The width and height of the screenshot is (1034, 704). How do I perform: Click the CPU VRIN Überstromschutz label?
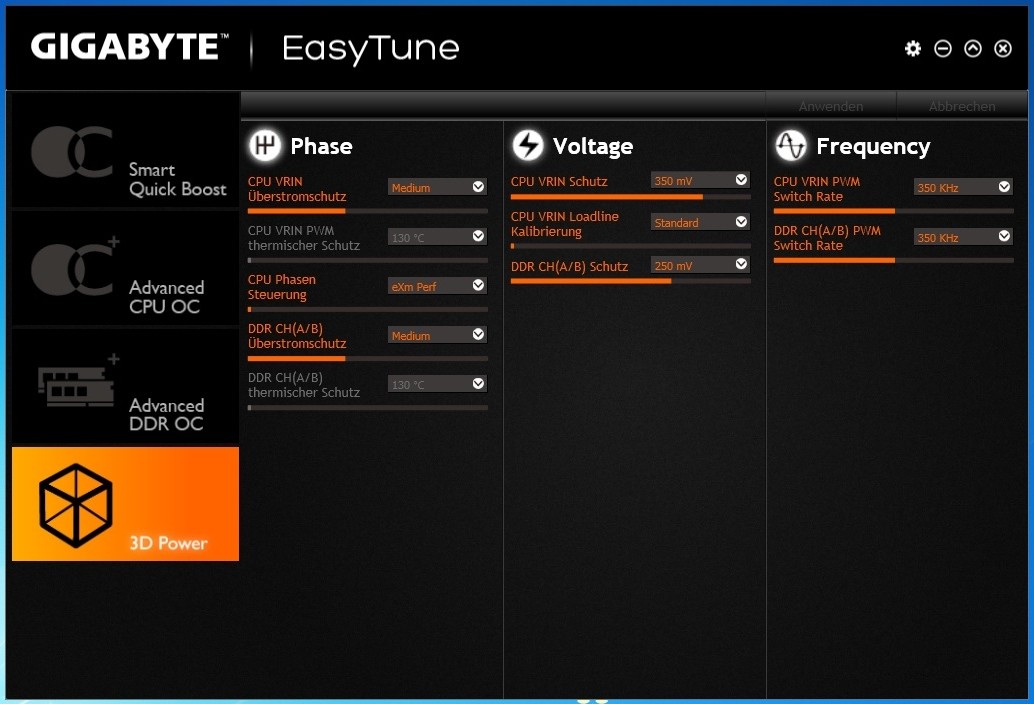pos(297,189)
